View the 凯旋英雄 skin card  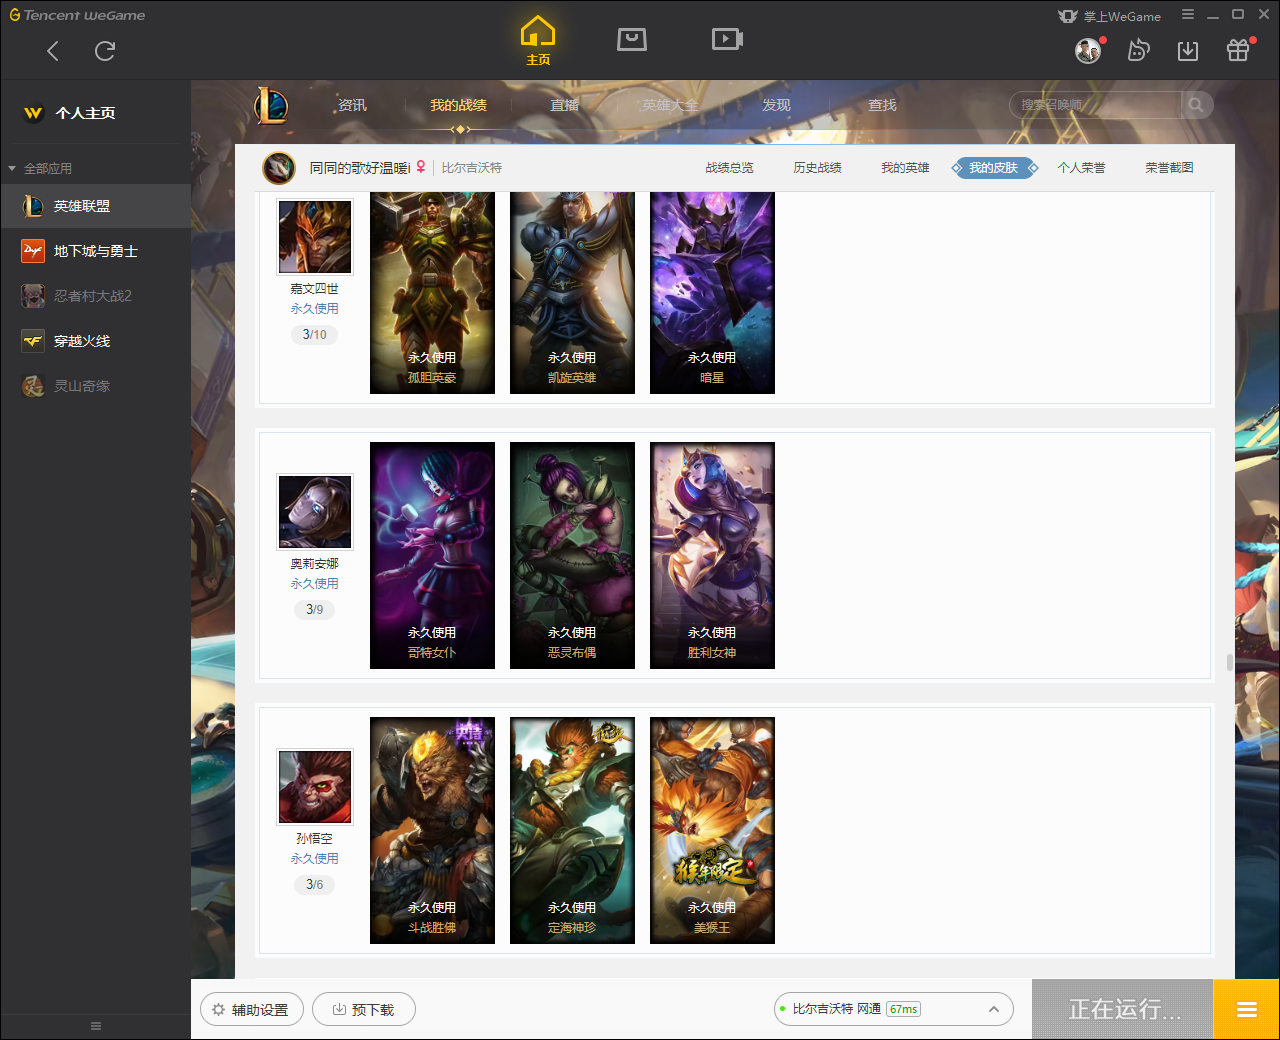click(x=572, y=293)
